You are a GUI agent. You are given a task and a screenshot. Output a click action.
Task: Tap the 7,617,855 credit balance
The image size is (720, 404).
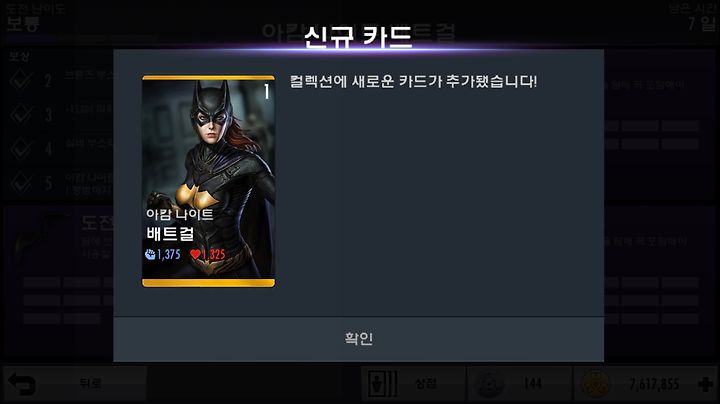click(x=654, y=384)
